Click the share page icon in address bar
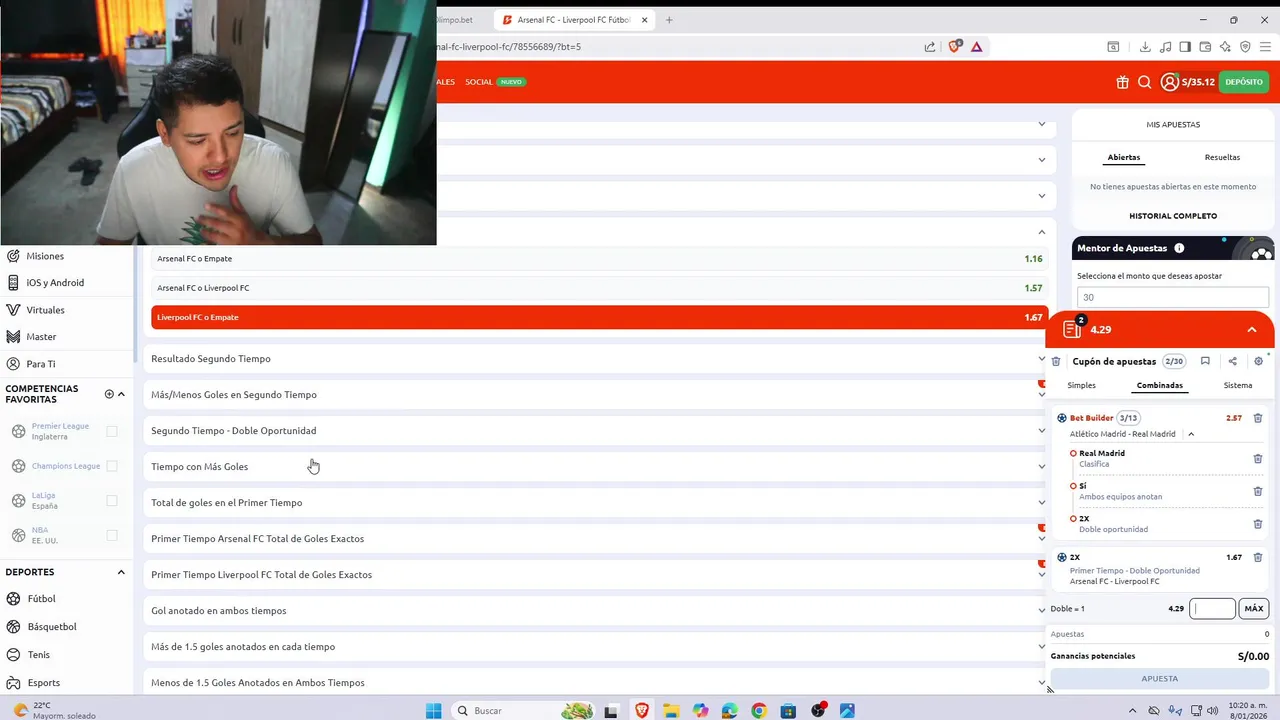 click(930, 46)
